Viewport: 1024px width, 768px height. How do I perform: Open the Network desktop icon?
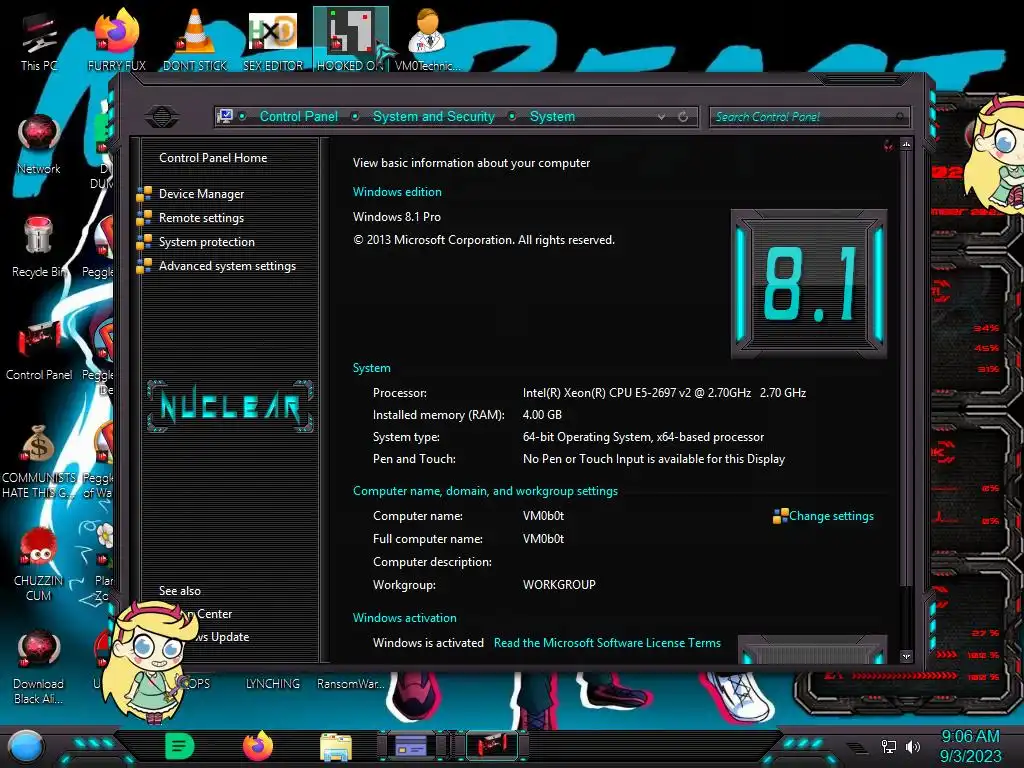tap(39, 144)
